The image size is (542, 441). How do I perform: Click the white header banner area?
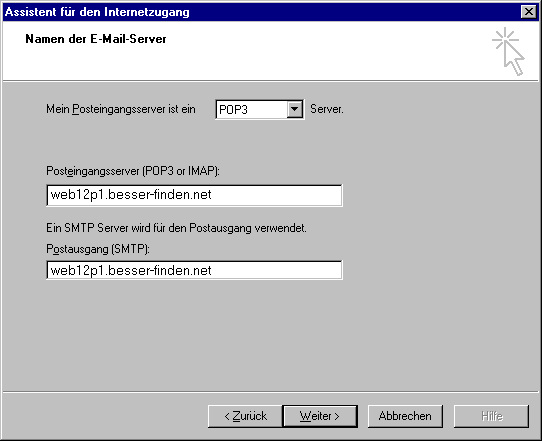point(270,51)
